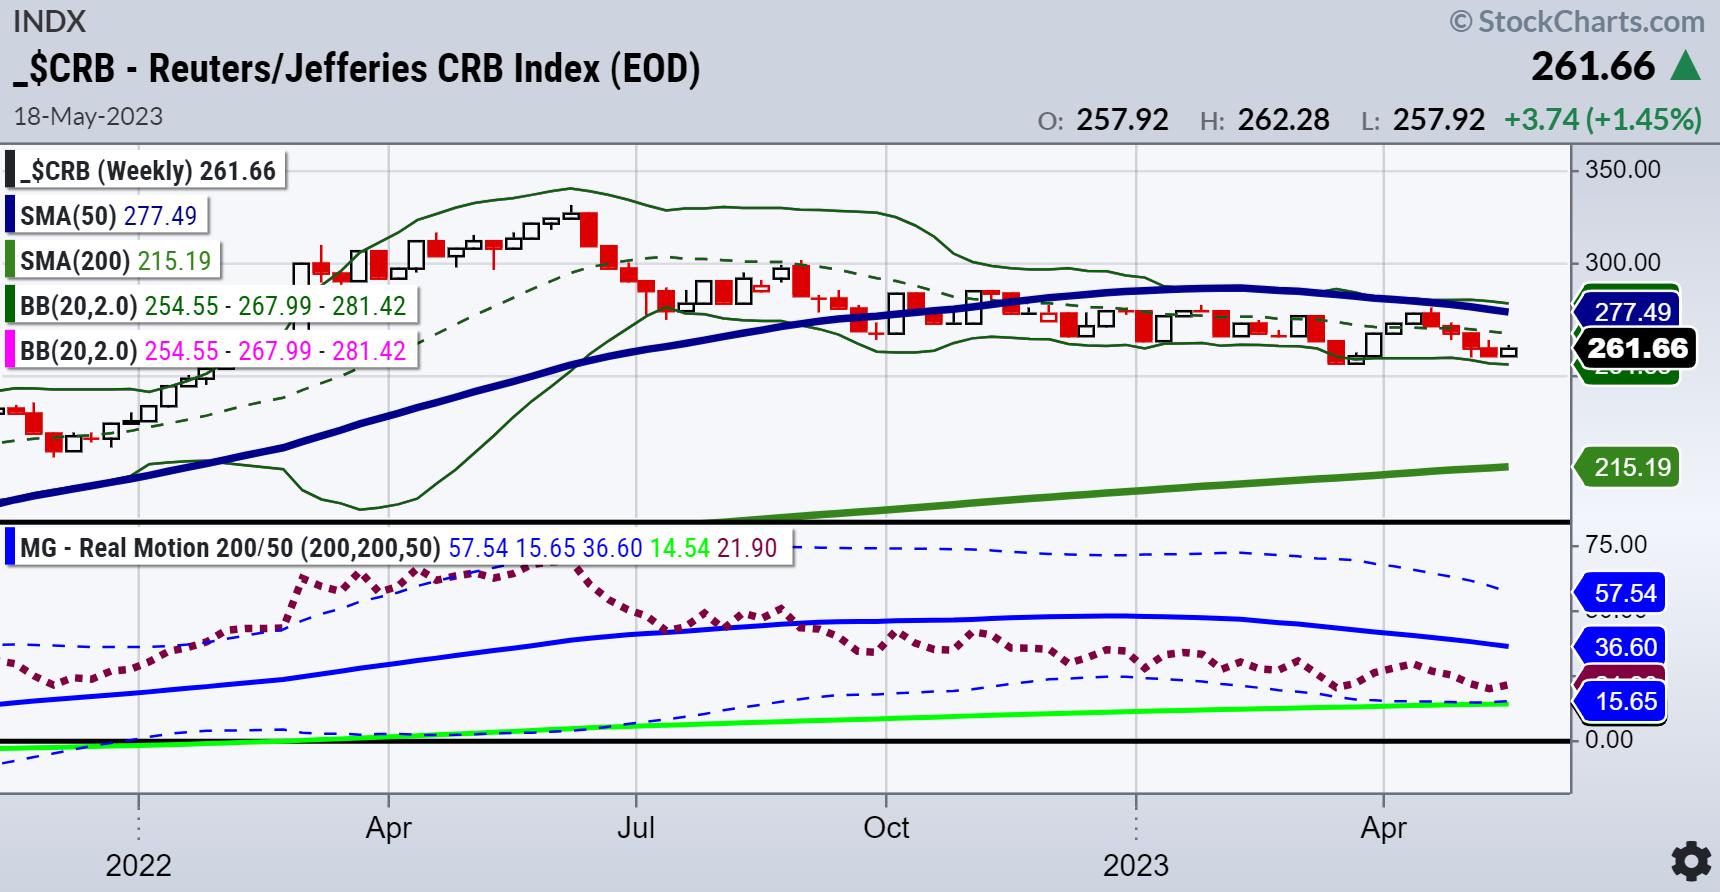Click the 2023 year marker on the axis
Screen dimensions: 1720x892
click(1136, 865)
